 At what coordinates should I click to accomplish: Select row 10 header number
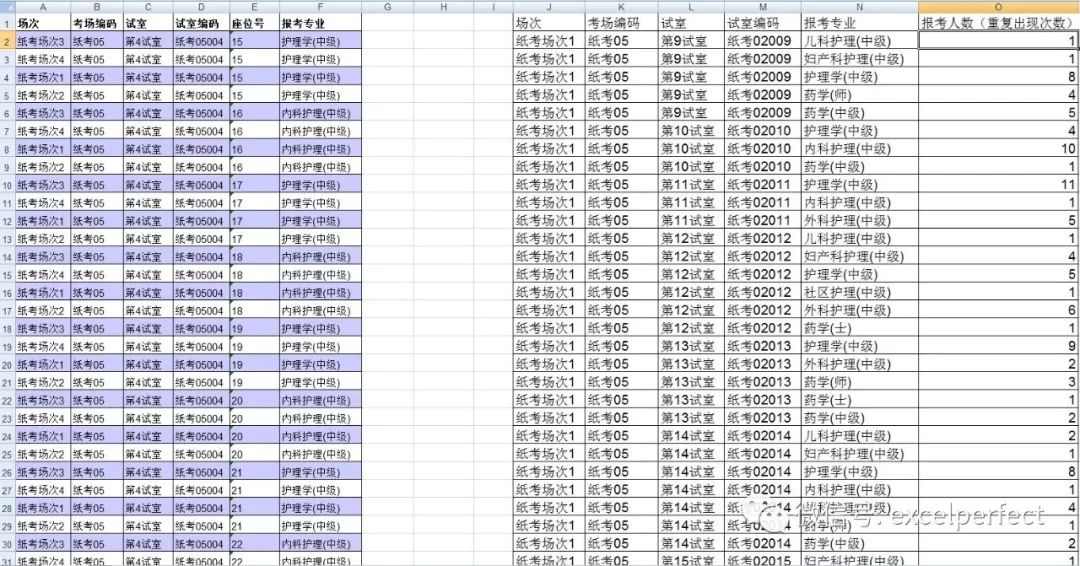[8, 185]
